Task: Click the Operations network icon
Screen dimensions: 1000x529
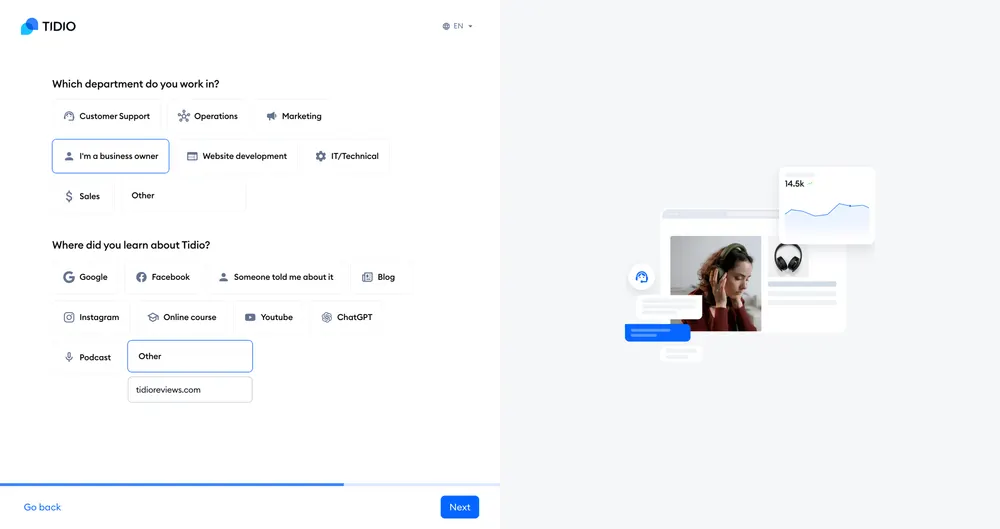Action: (184, 116)
